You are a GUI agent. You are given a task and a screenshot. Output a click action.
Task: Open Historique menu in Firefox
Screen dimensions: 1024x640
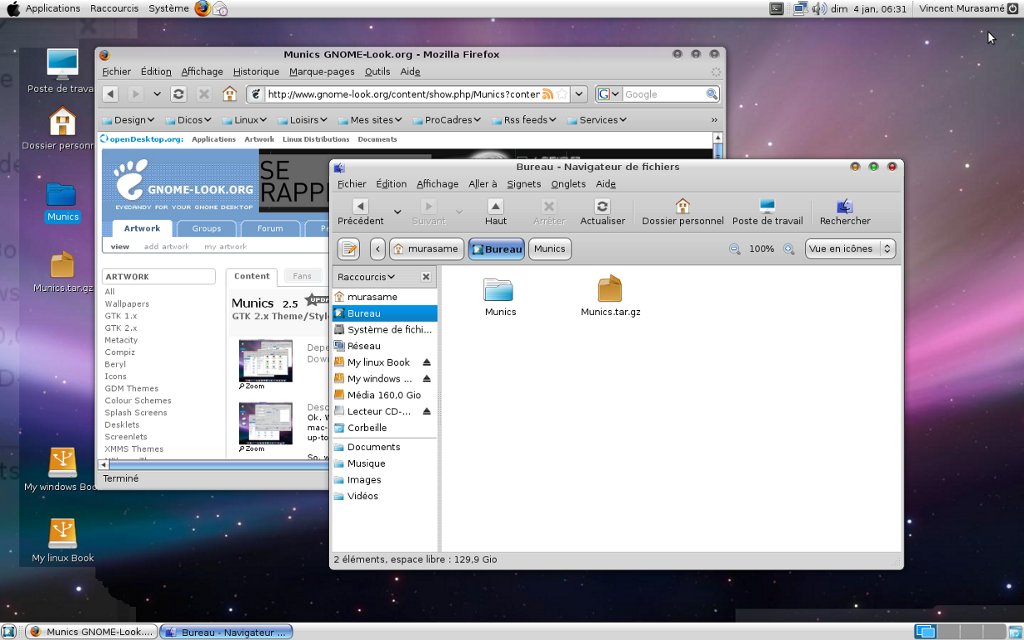[256, 72]
